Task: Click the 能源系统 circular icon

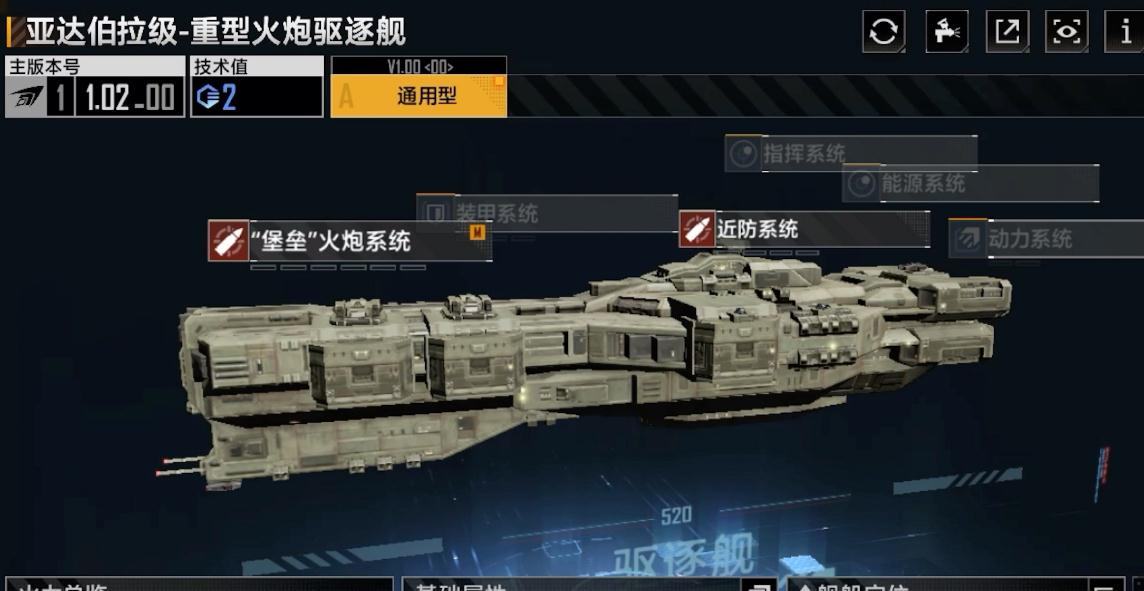Action: [862, 183]
